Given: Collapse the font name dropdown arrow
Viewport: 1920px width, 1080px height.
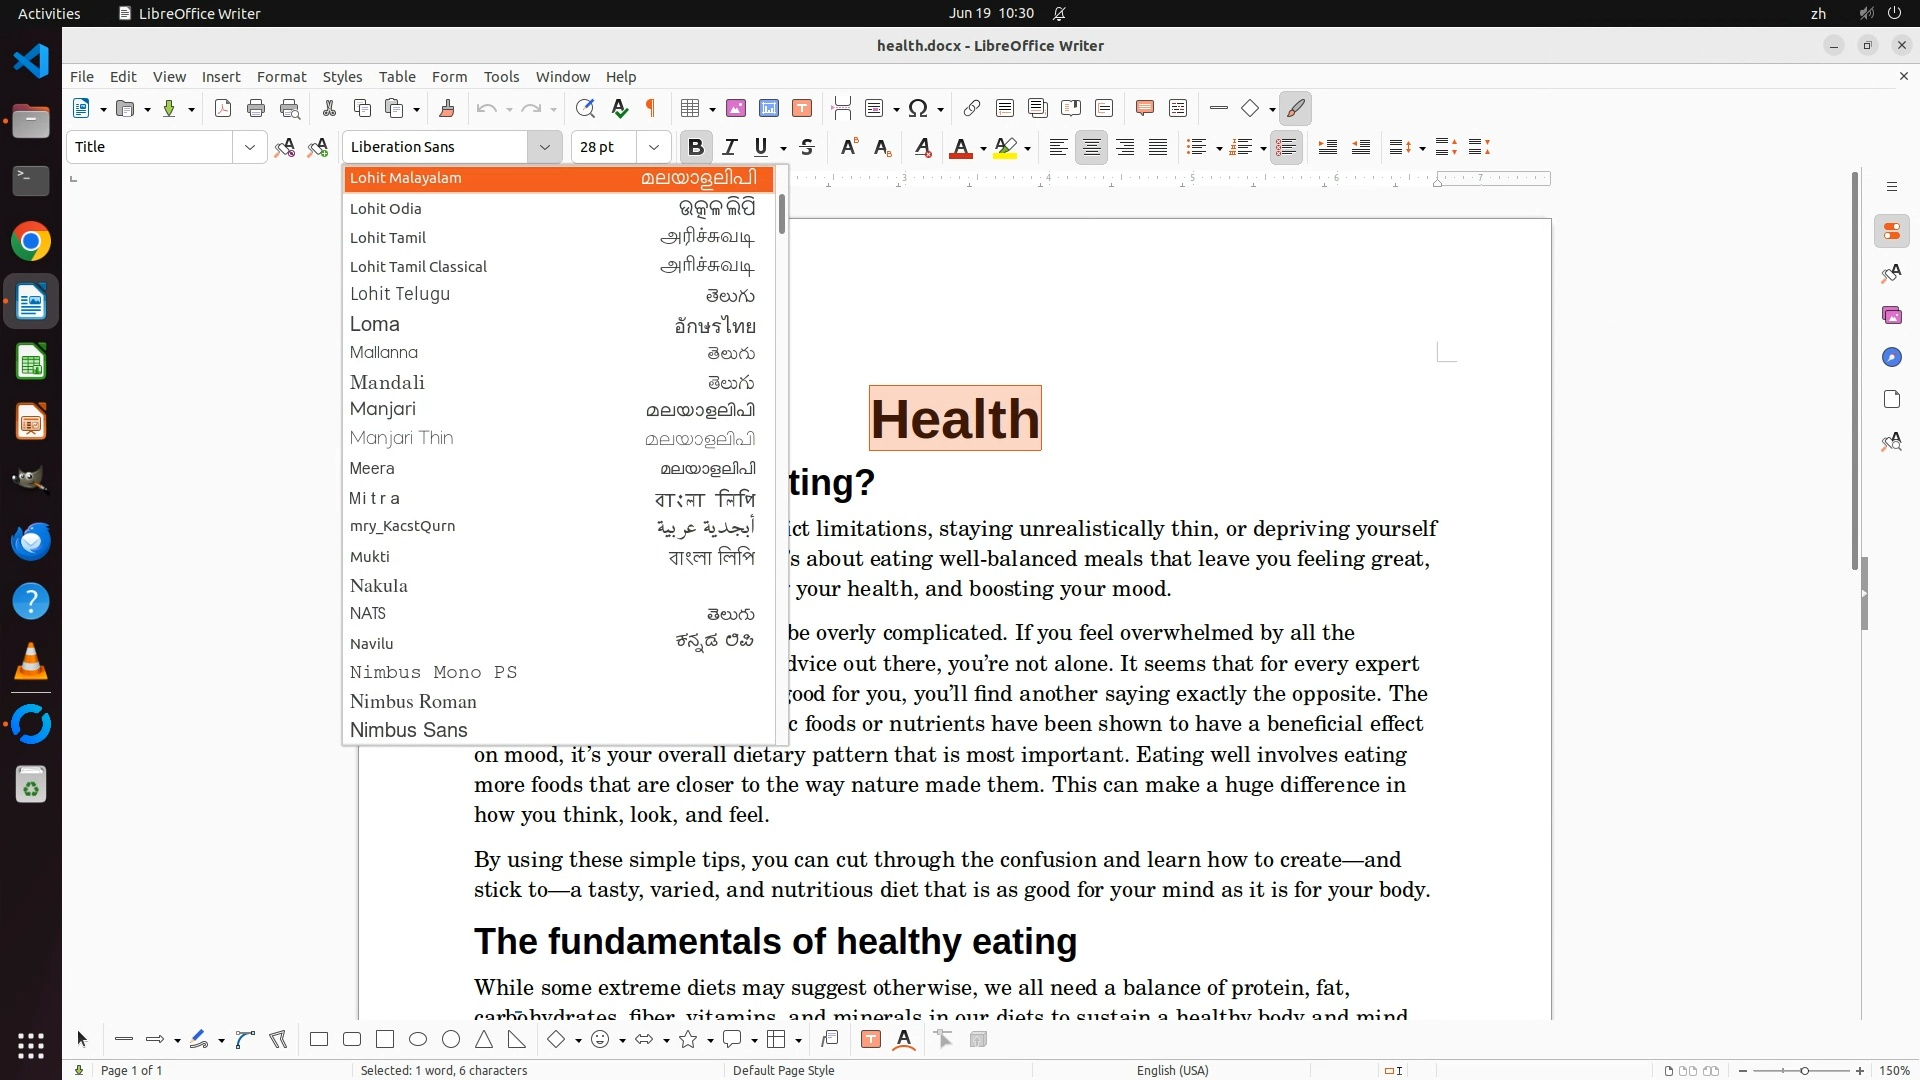Looking at the screenshot, I should click(x=545, y=148).
